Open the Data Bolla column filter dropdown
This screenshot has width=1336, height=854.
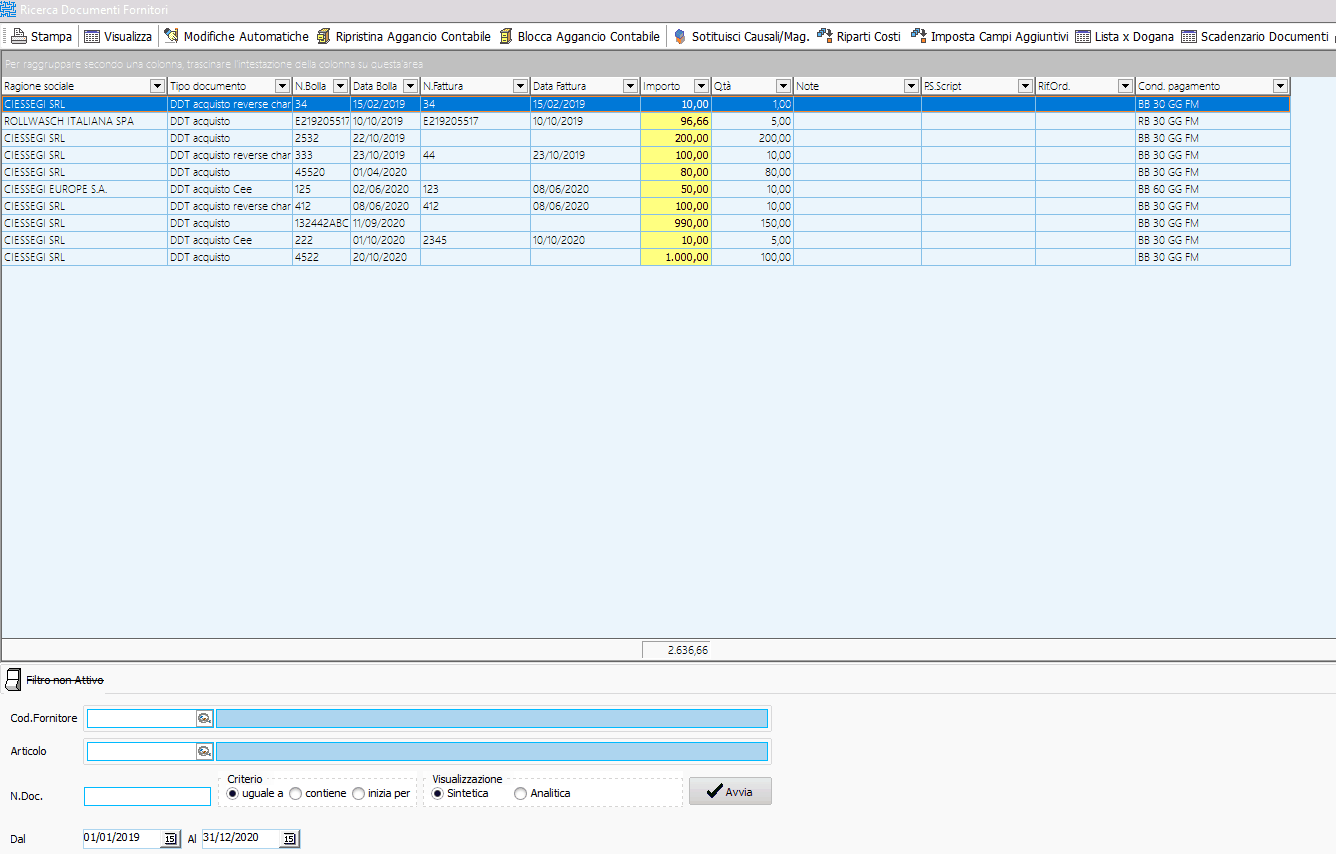(410, 86)
